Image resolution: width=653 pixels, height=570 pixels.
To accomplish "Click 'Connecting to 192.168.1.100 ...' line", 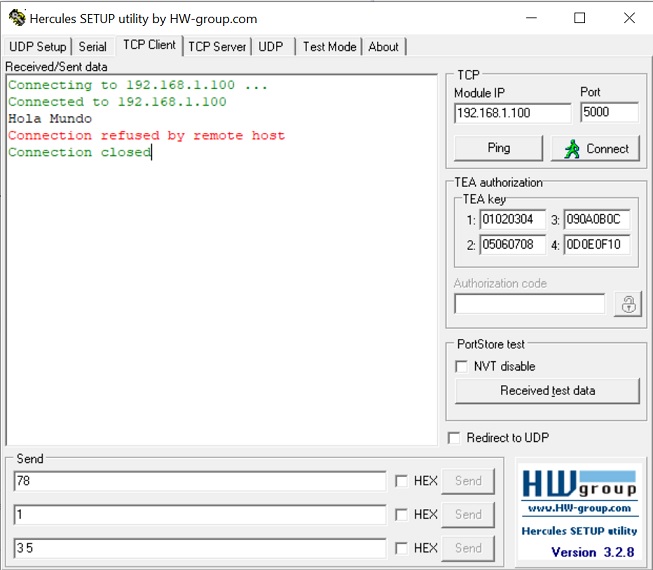I will coord(137,85).
